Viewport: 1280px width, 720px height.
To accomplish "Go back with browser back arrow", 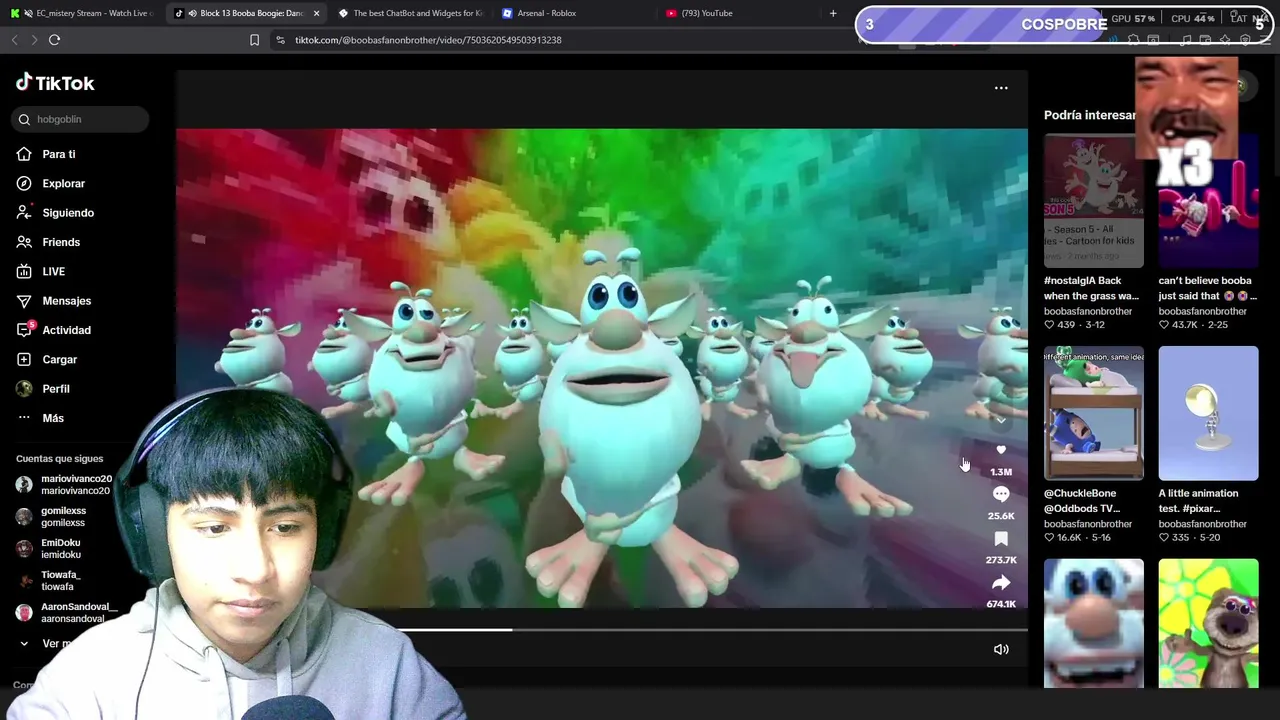I will tap(14, 40).
